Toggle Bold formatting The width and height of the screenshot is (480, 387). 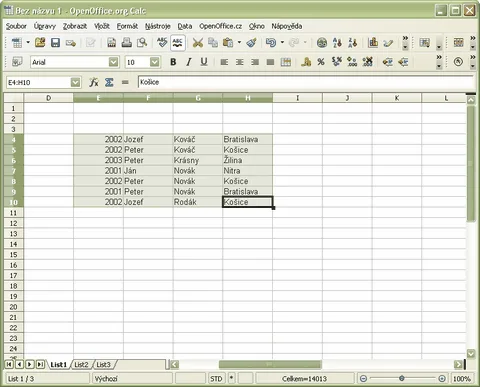click(173, 62)
